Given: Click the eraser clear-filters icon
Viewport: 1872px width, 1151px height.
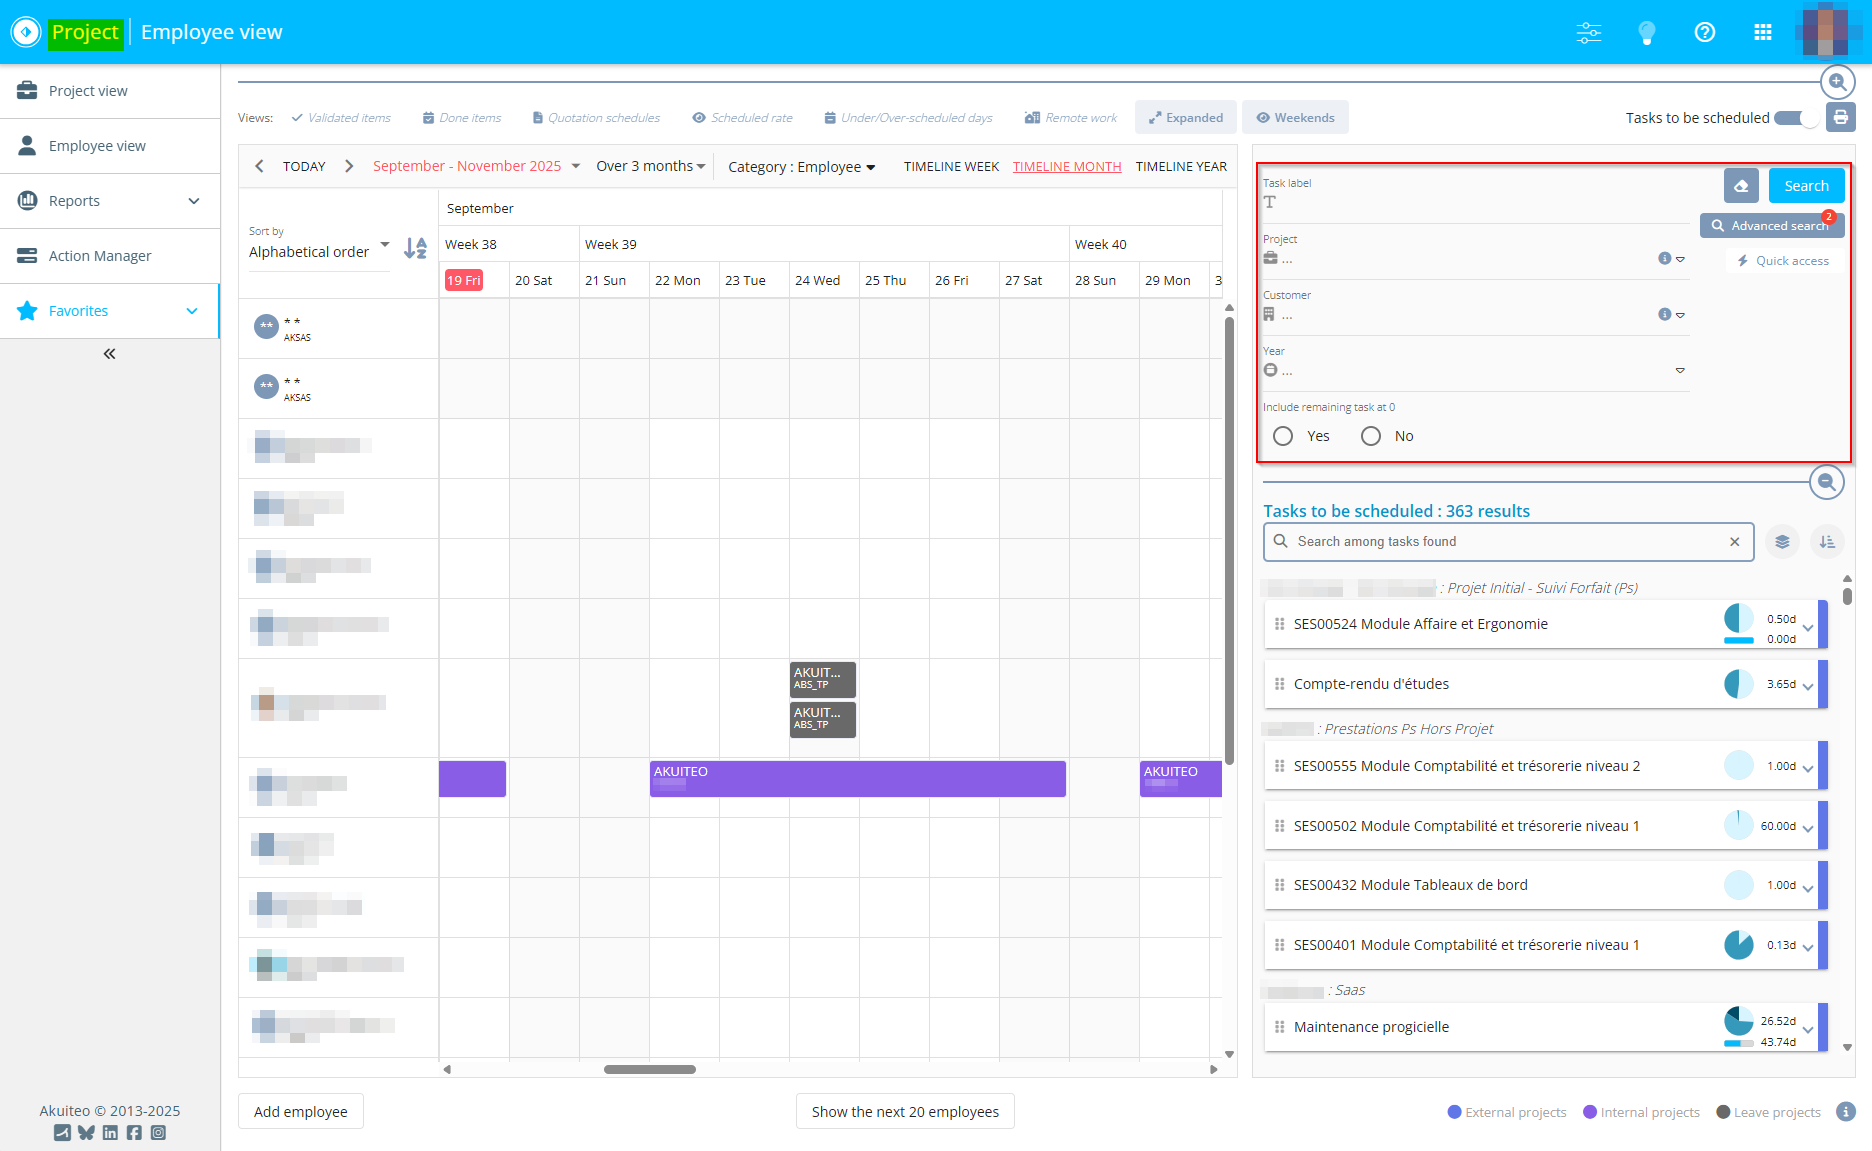Looking at the screenshot, I should [x=1741, y=186].
